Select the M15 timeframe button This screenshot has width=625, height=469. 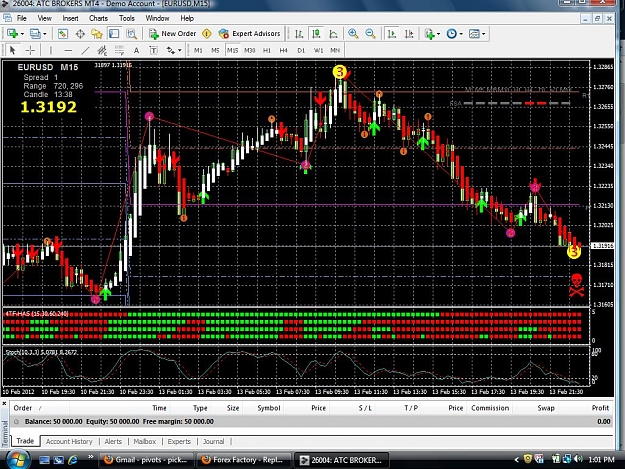click(x=232, y=51)
